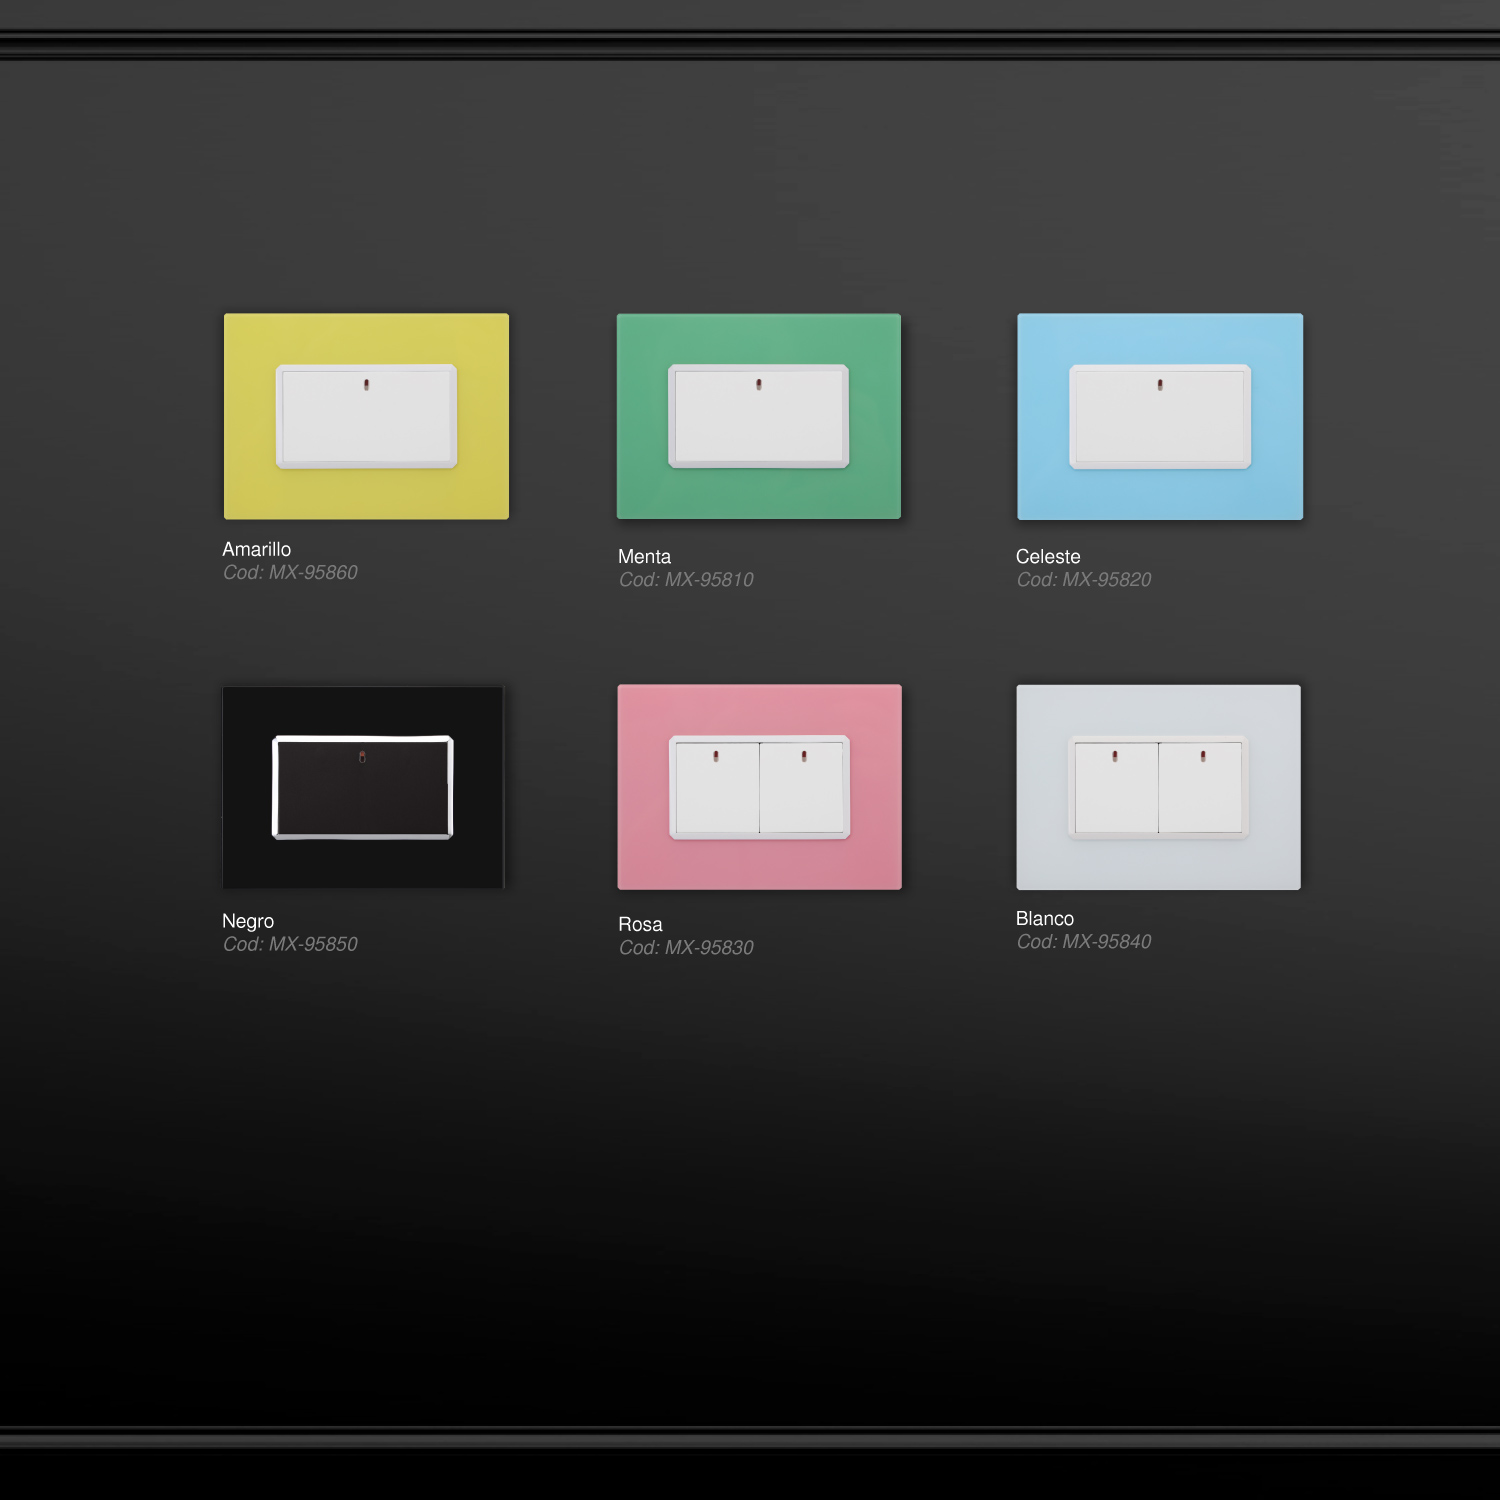Click the code MX-95860 text
The image size is (1500, 1500).
290,573
